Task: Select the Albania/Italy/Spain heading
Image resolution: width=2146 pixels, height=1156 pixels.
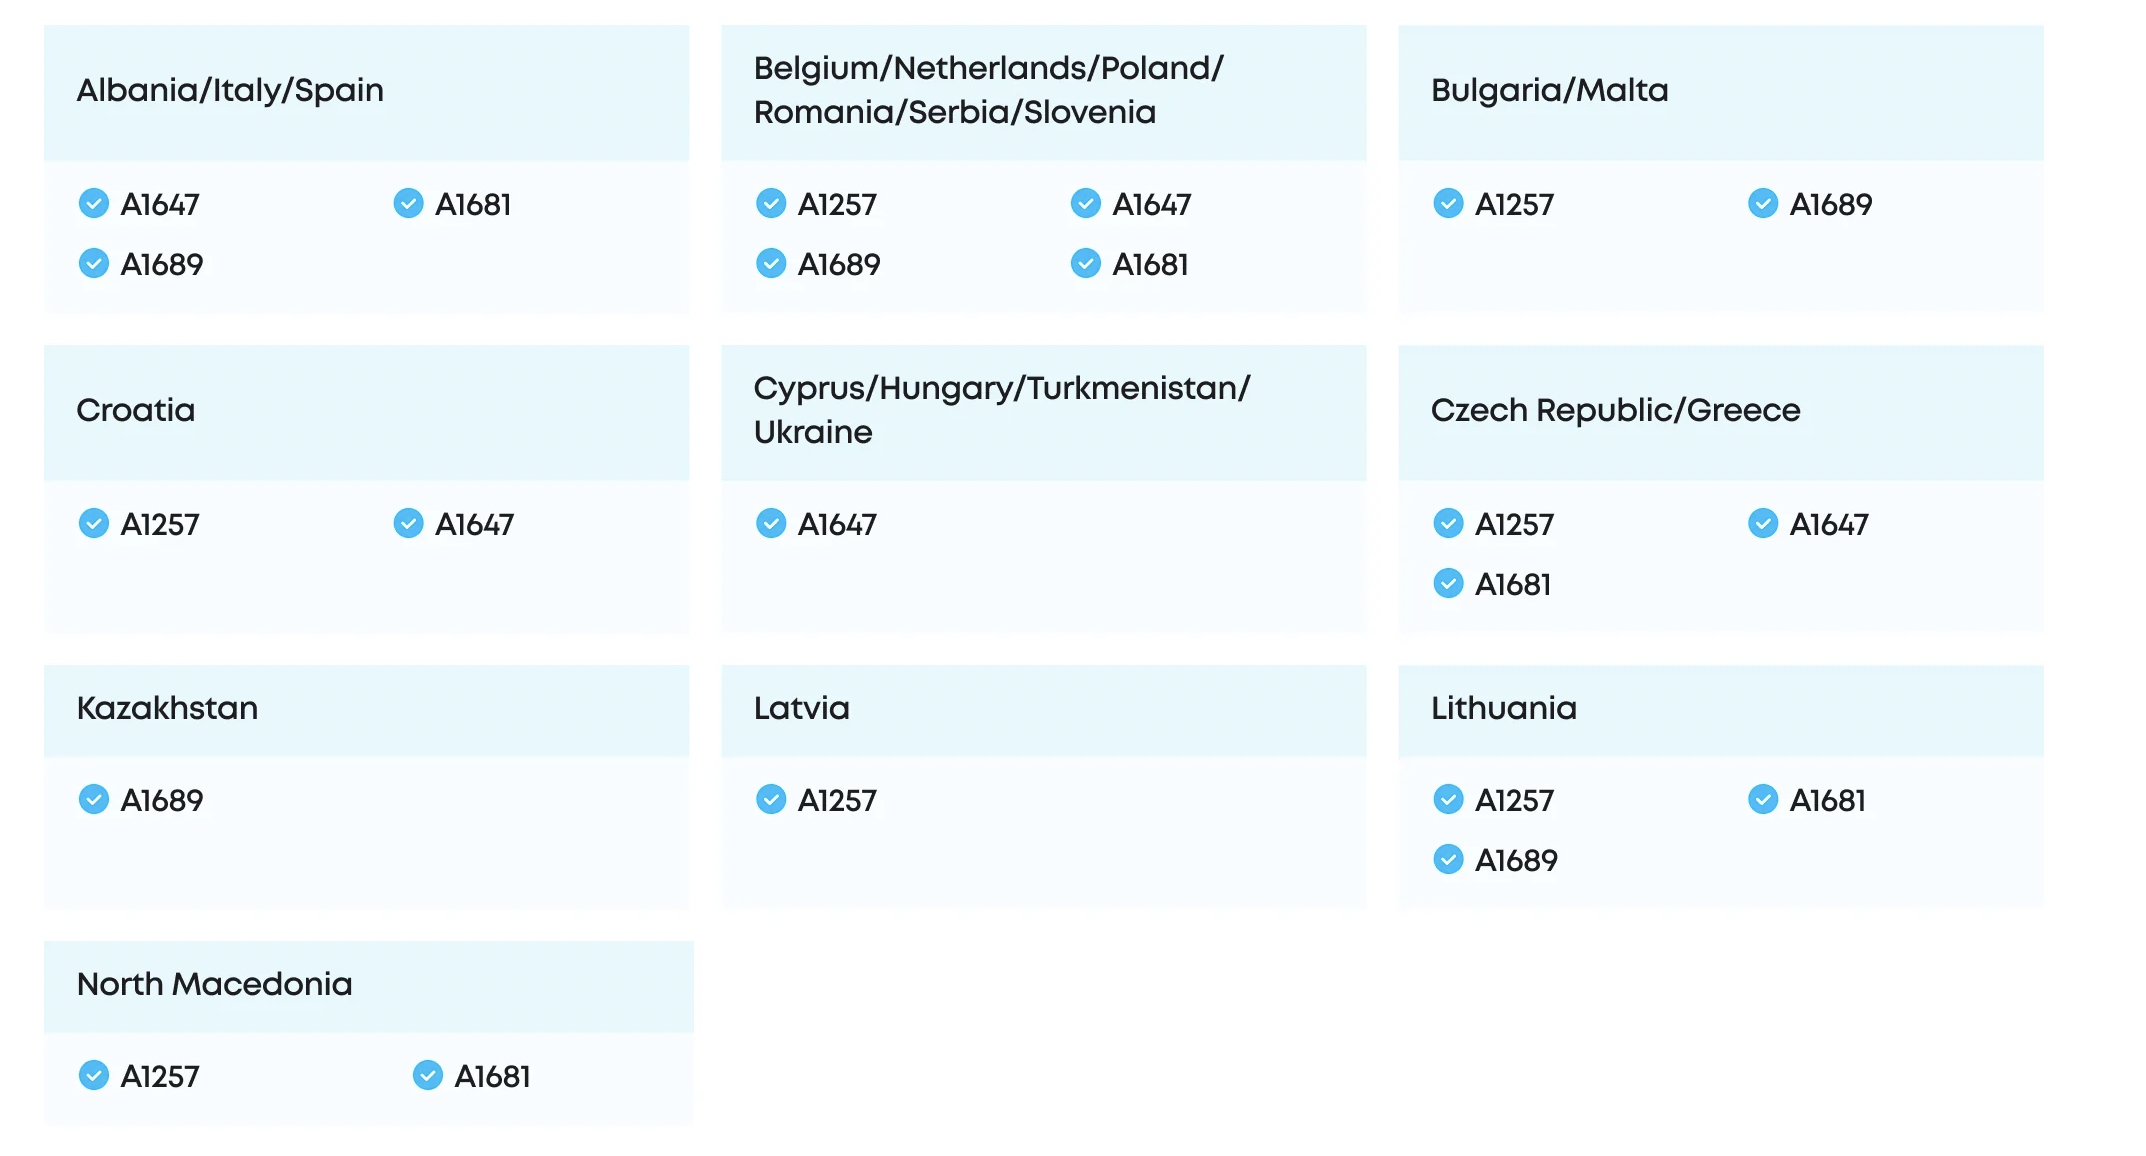Action: coord(230,90)
